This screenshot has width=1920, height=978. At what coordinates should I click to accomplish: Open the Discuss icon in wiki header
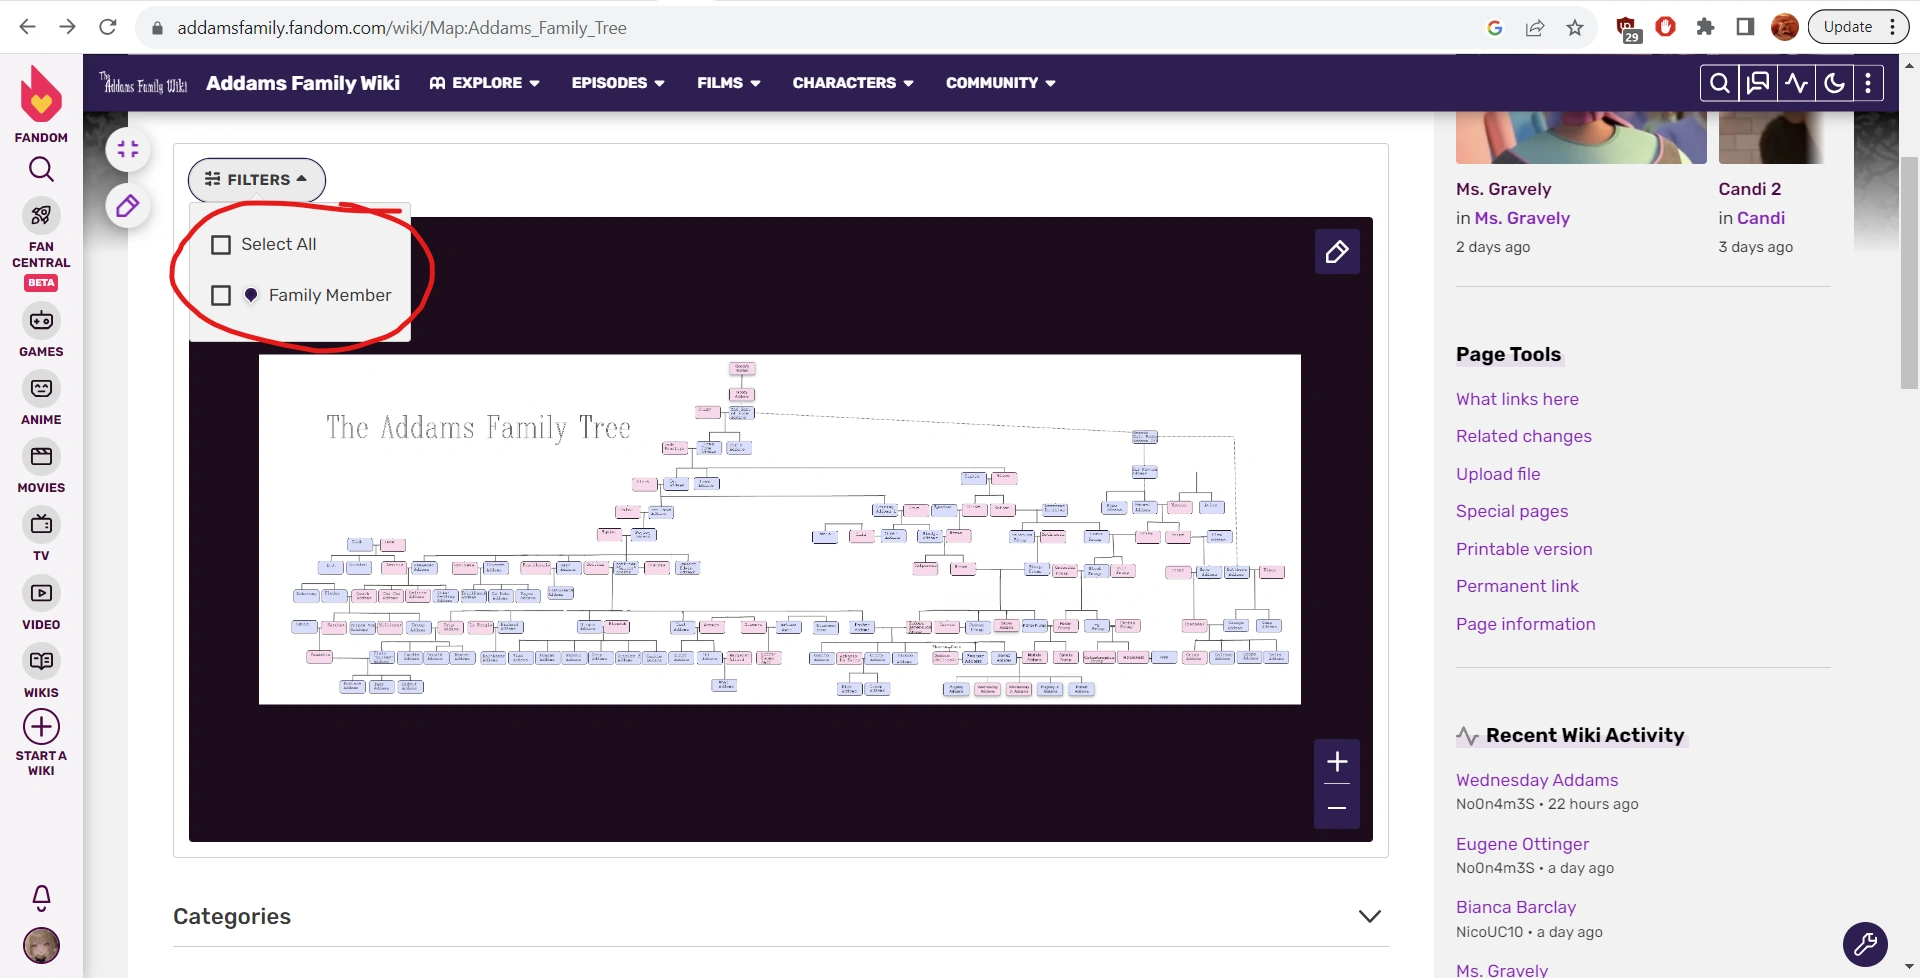(1758, 83)
